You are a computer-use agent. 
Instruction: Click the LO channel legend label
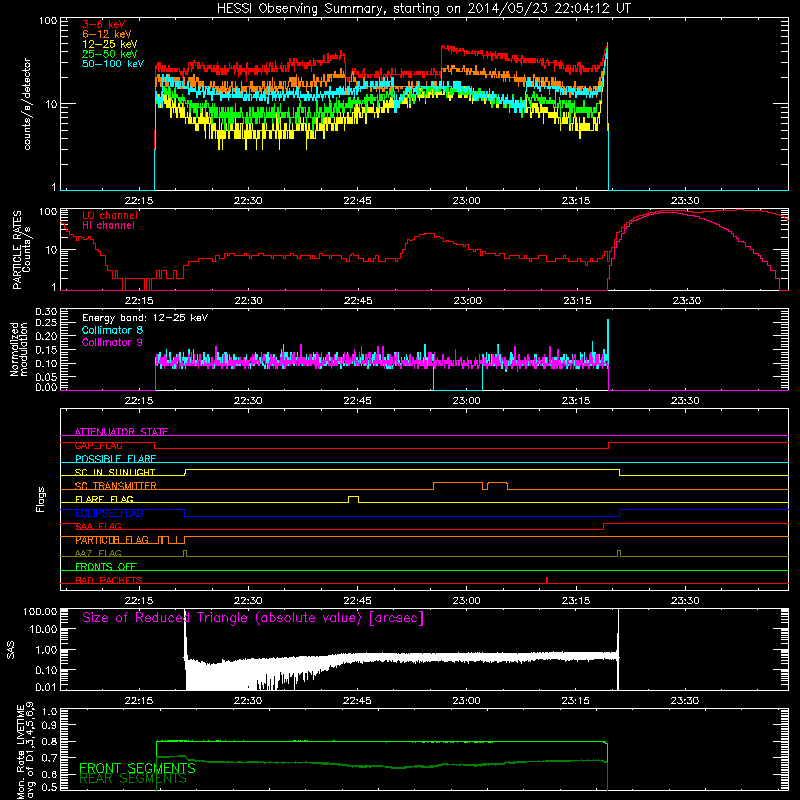tap(110, 215)
